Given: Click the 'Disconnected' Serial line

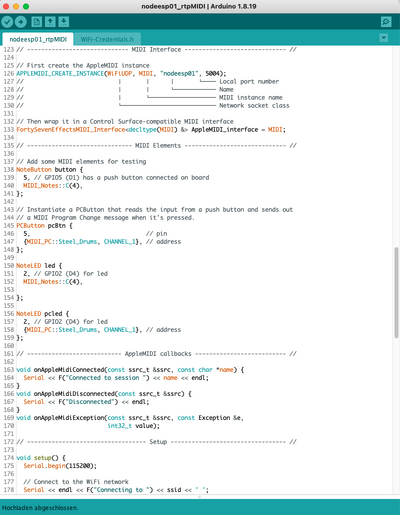Looking at the screenshot, I should [86, 401].
